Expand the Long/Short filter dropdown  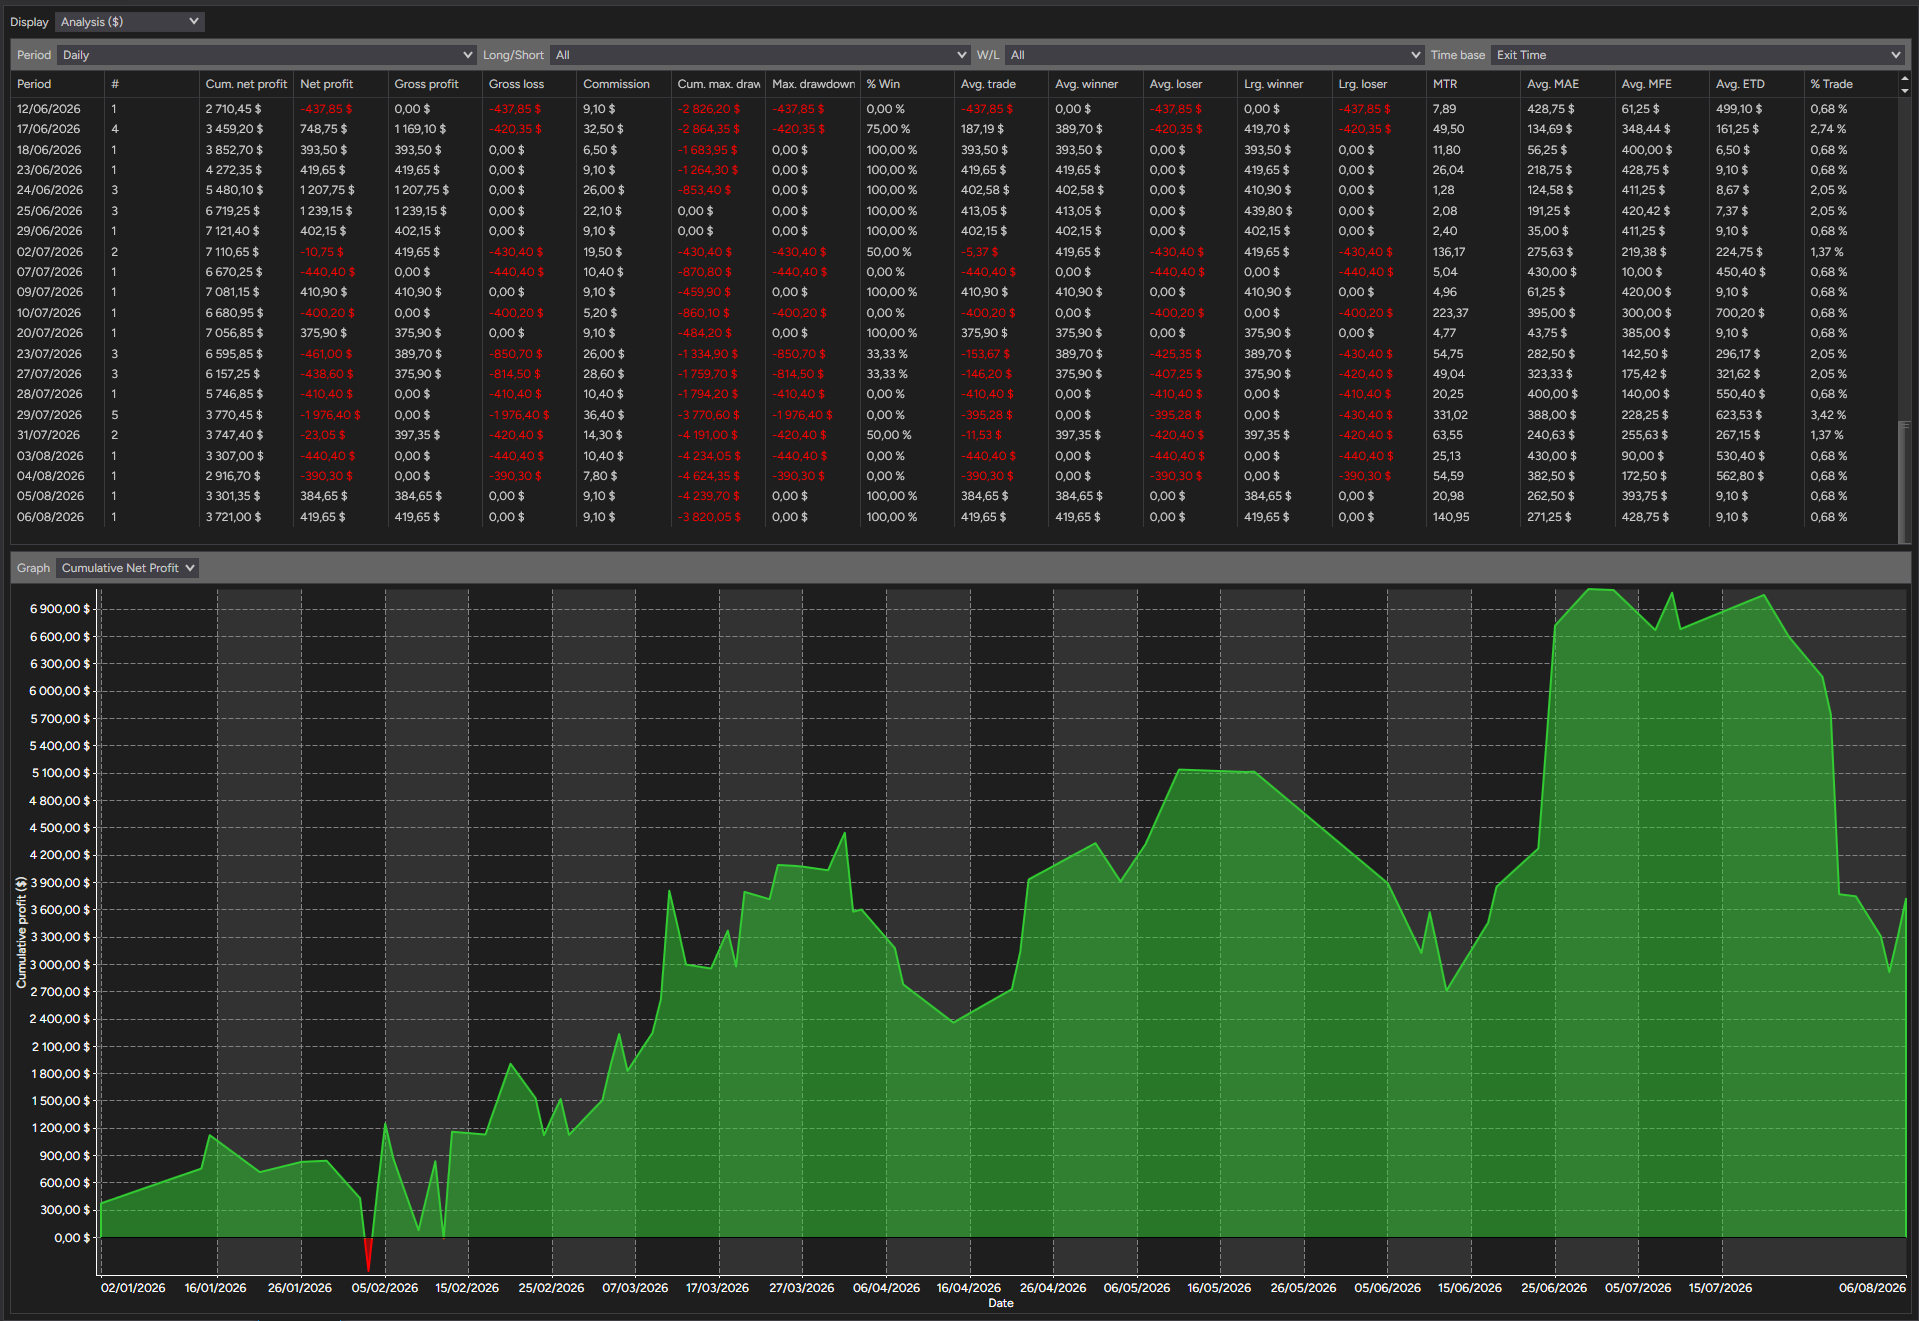759,55
